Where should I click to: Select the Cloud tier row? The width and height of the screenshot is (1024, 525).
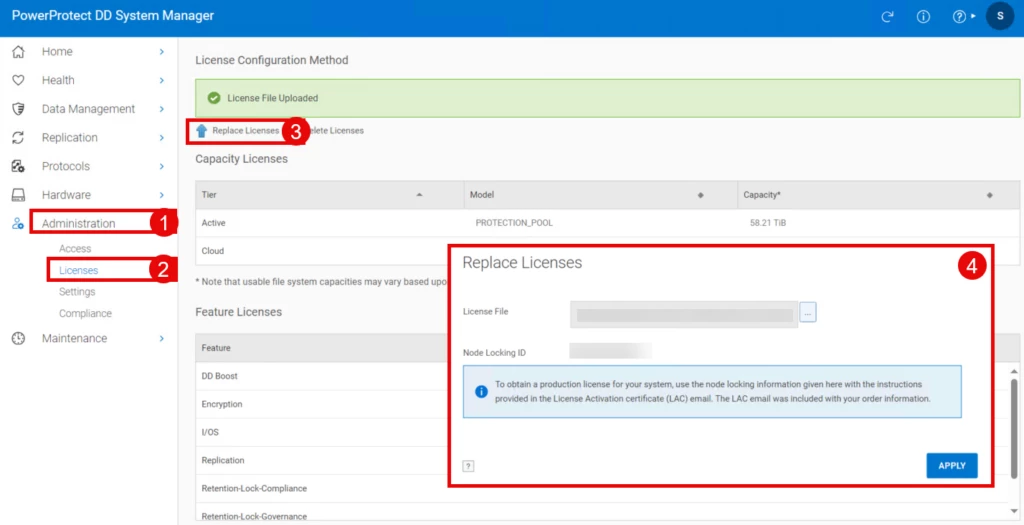pos(321,251)
